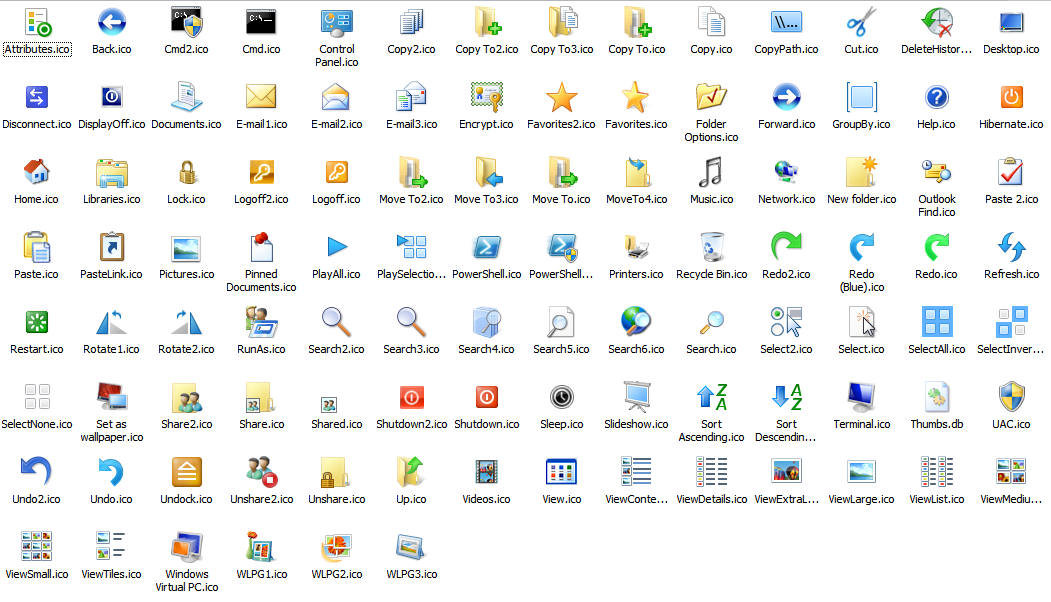Click the Thumbs.db file
The width and height of the screenshot is (1051, 602).
click(936, 398)
